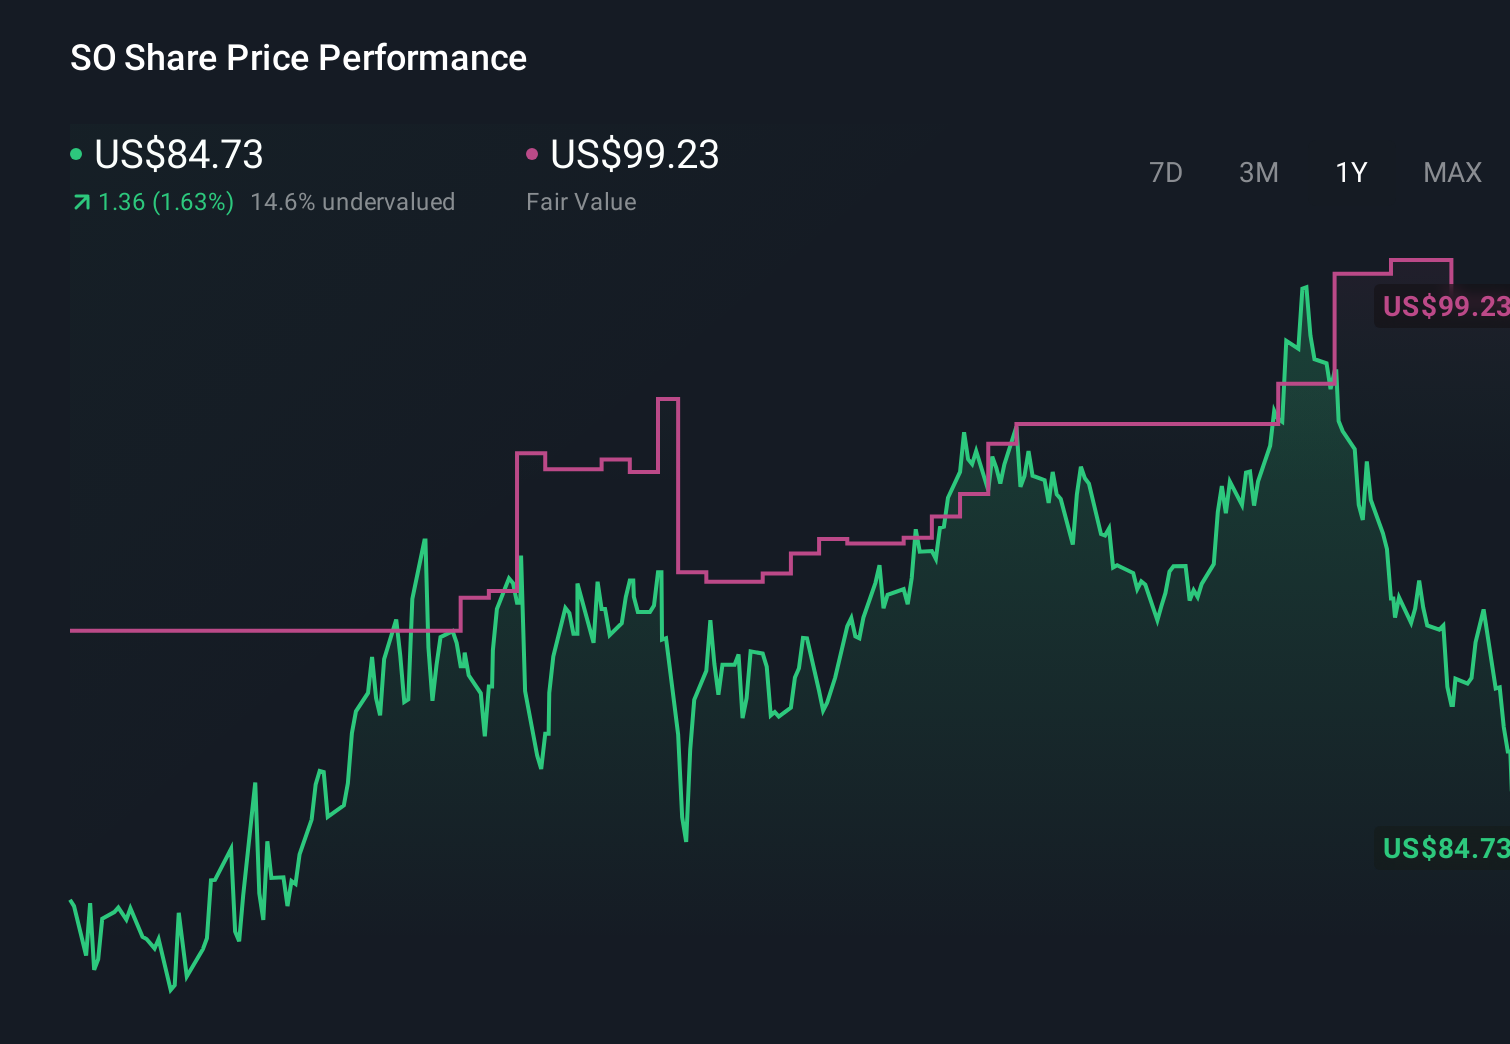Click the 1.36 (1.63%) change figure
Image resolution: width=1510 pixels, height=1044 pixels.
point(165,201)
